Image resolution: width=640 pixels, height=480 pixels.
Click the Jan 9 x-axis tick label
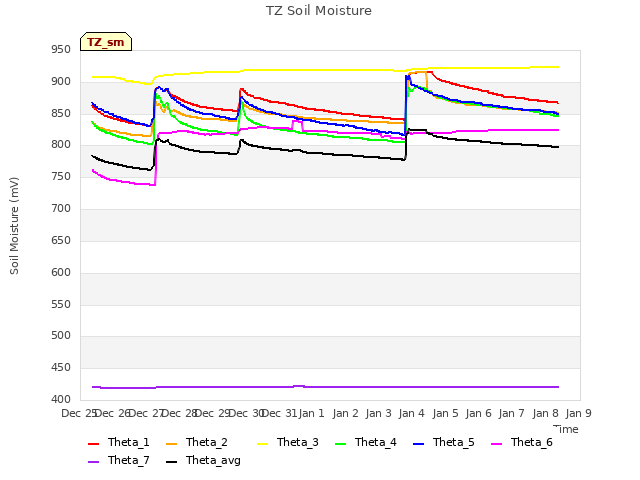pyautogui.click(x=578, y=413)
